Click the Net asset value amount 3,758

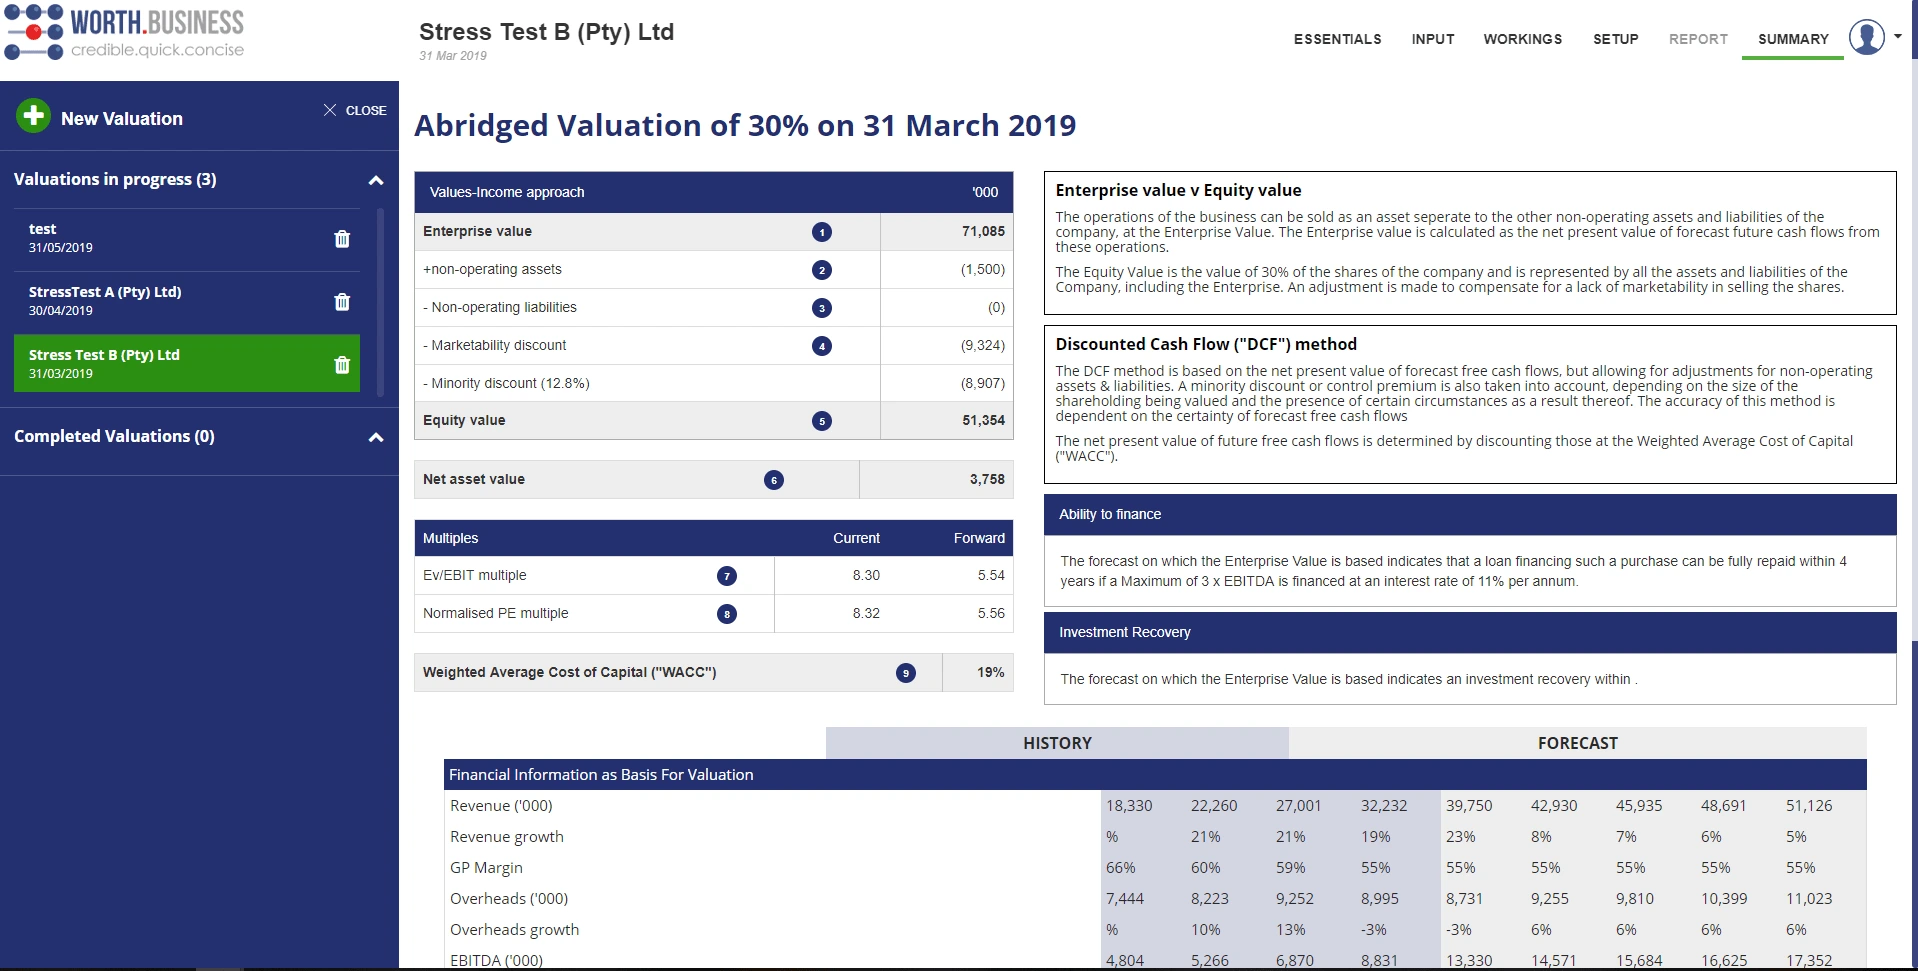pyautogui.click(x=987, y=479)
